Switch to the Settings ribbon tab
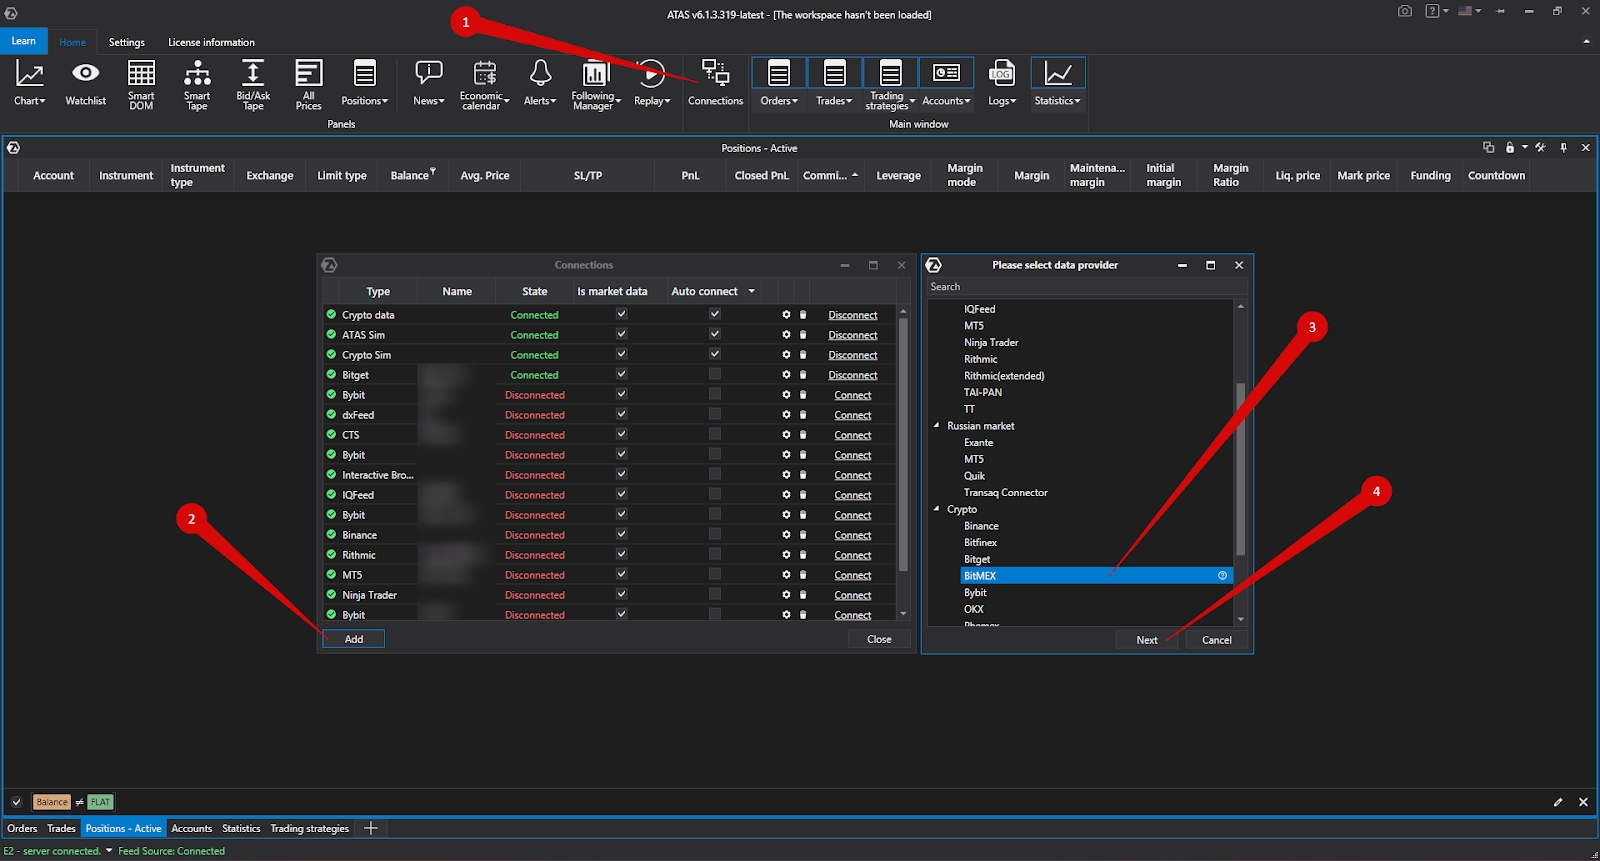The image size is (1600, 861). click(x=126, y=42)
